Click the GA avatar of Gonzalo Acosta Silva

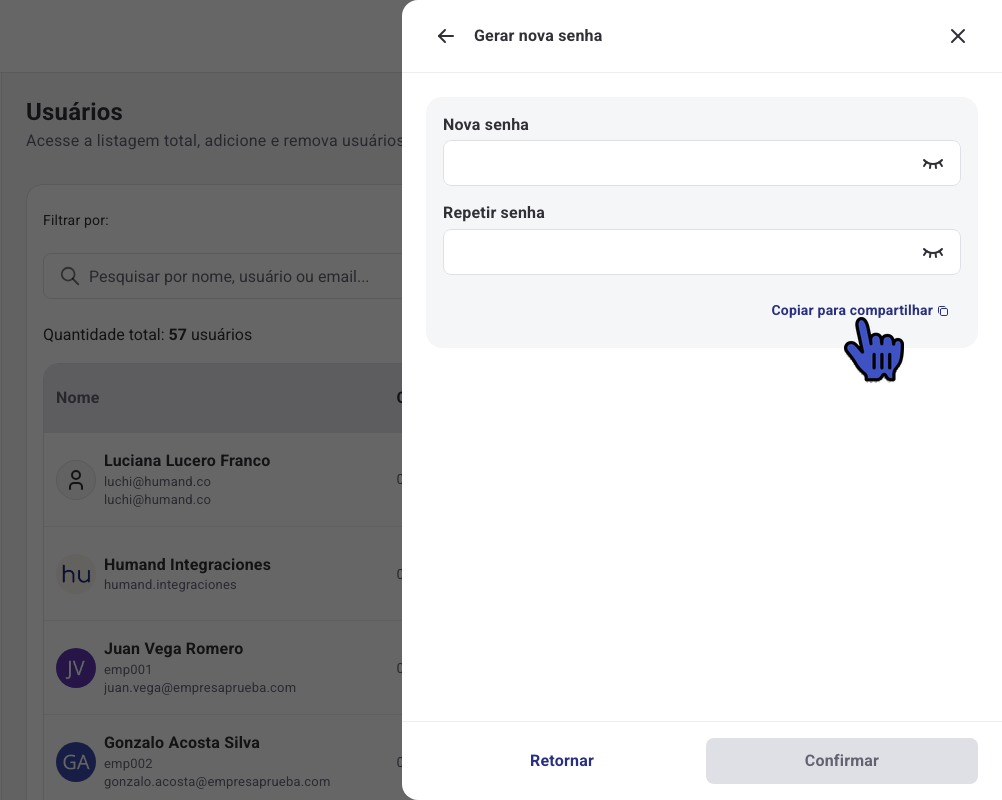click(x=76, y=762)
